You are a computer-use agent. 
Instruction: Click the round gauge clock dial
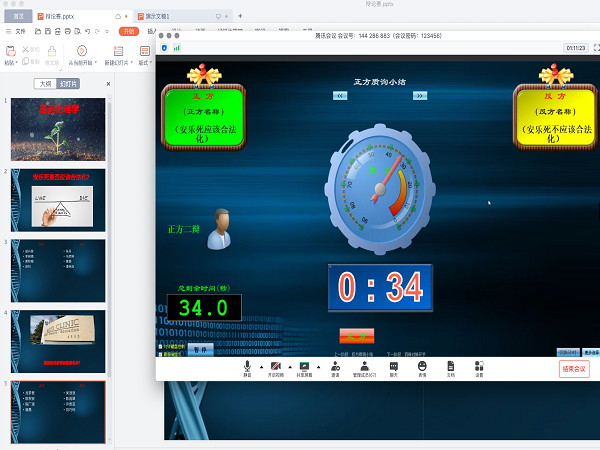pos(380,188)
